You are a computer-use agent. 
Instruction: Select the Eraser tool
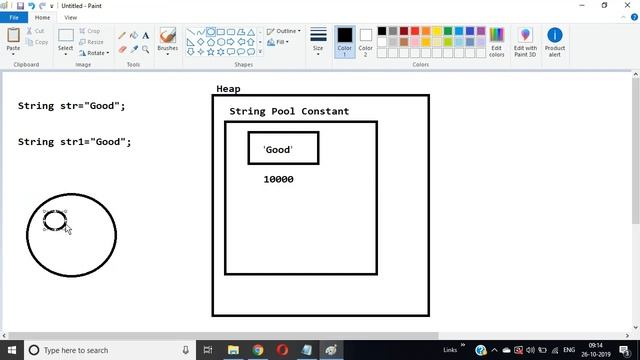[122, 49]
